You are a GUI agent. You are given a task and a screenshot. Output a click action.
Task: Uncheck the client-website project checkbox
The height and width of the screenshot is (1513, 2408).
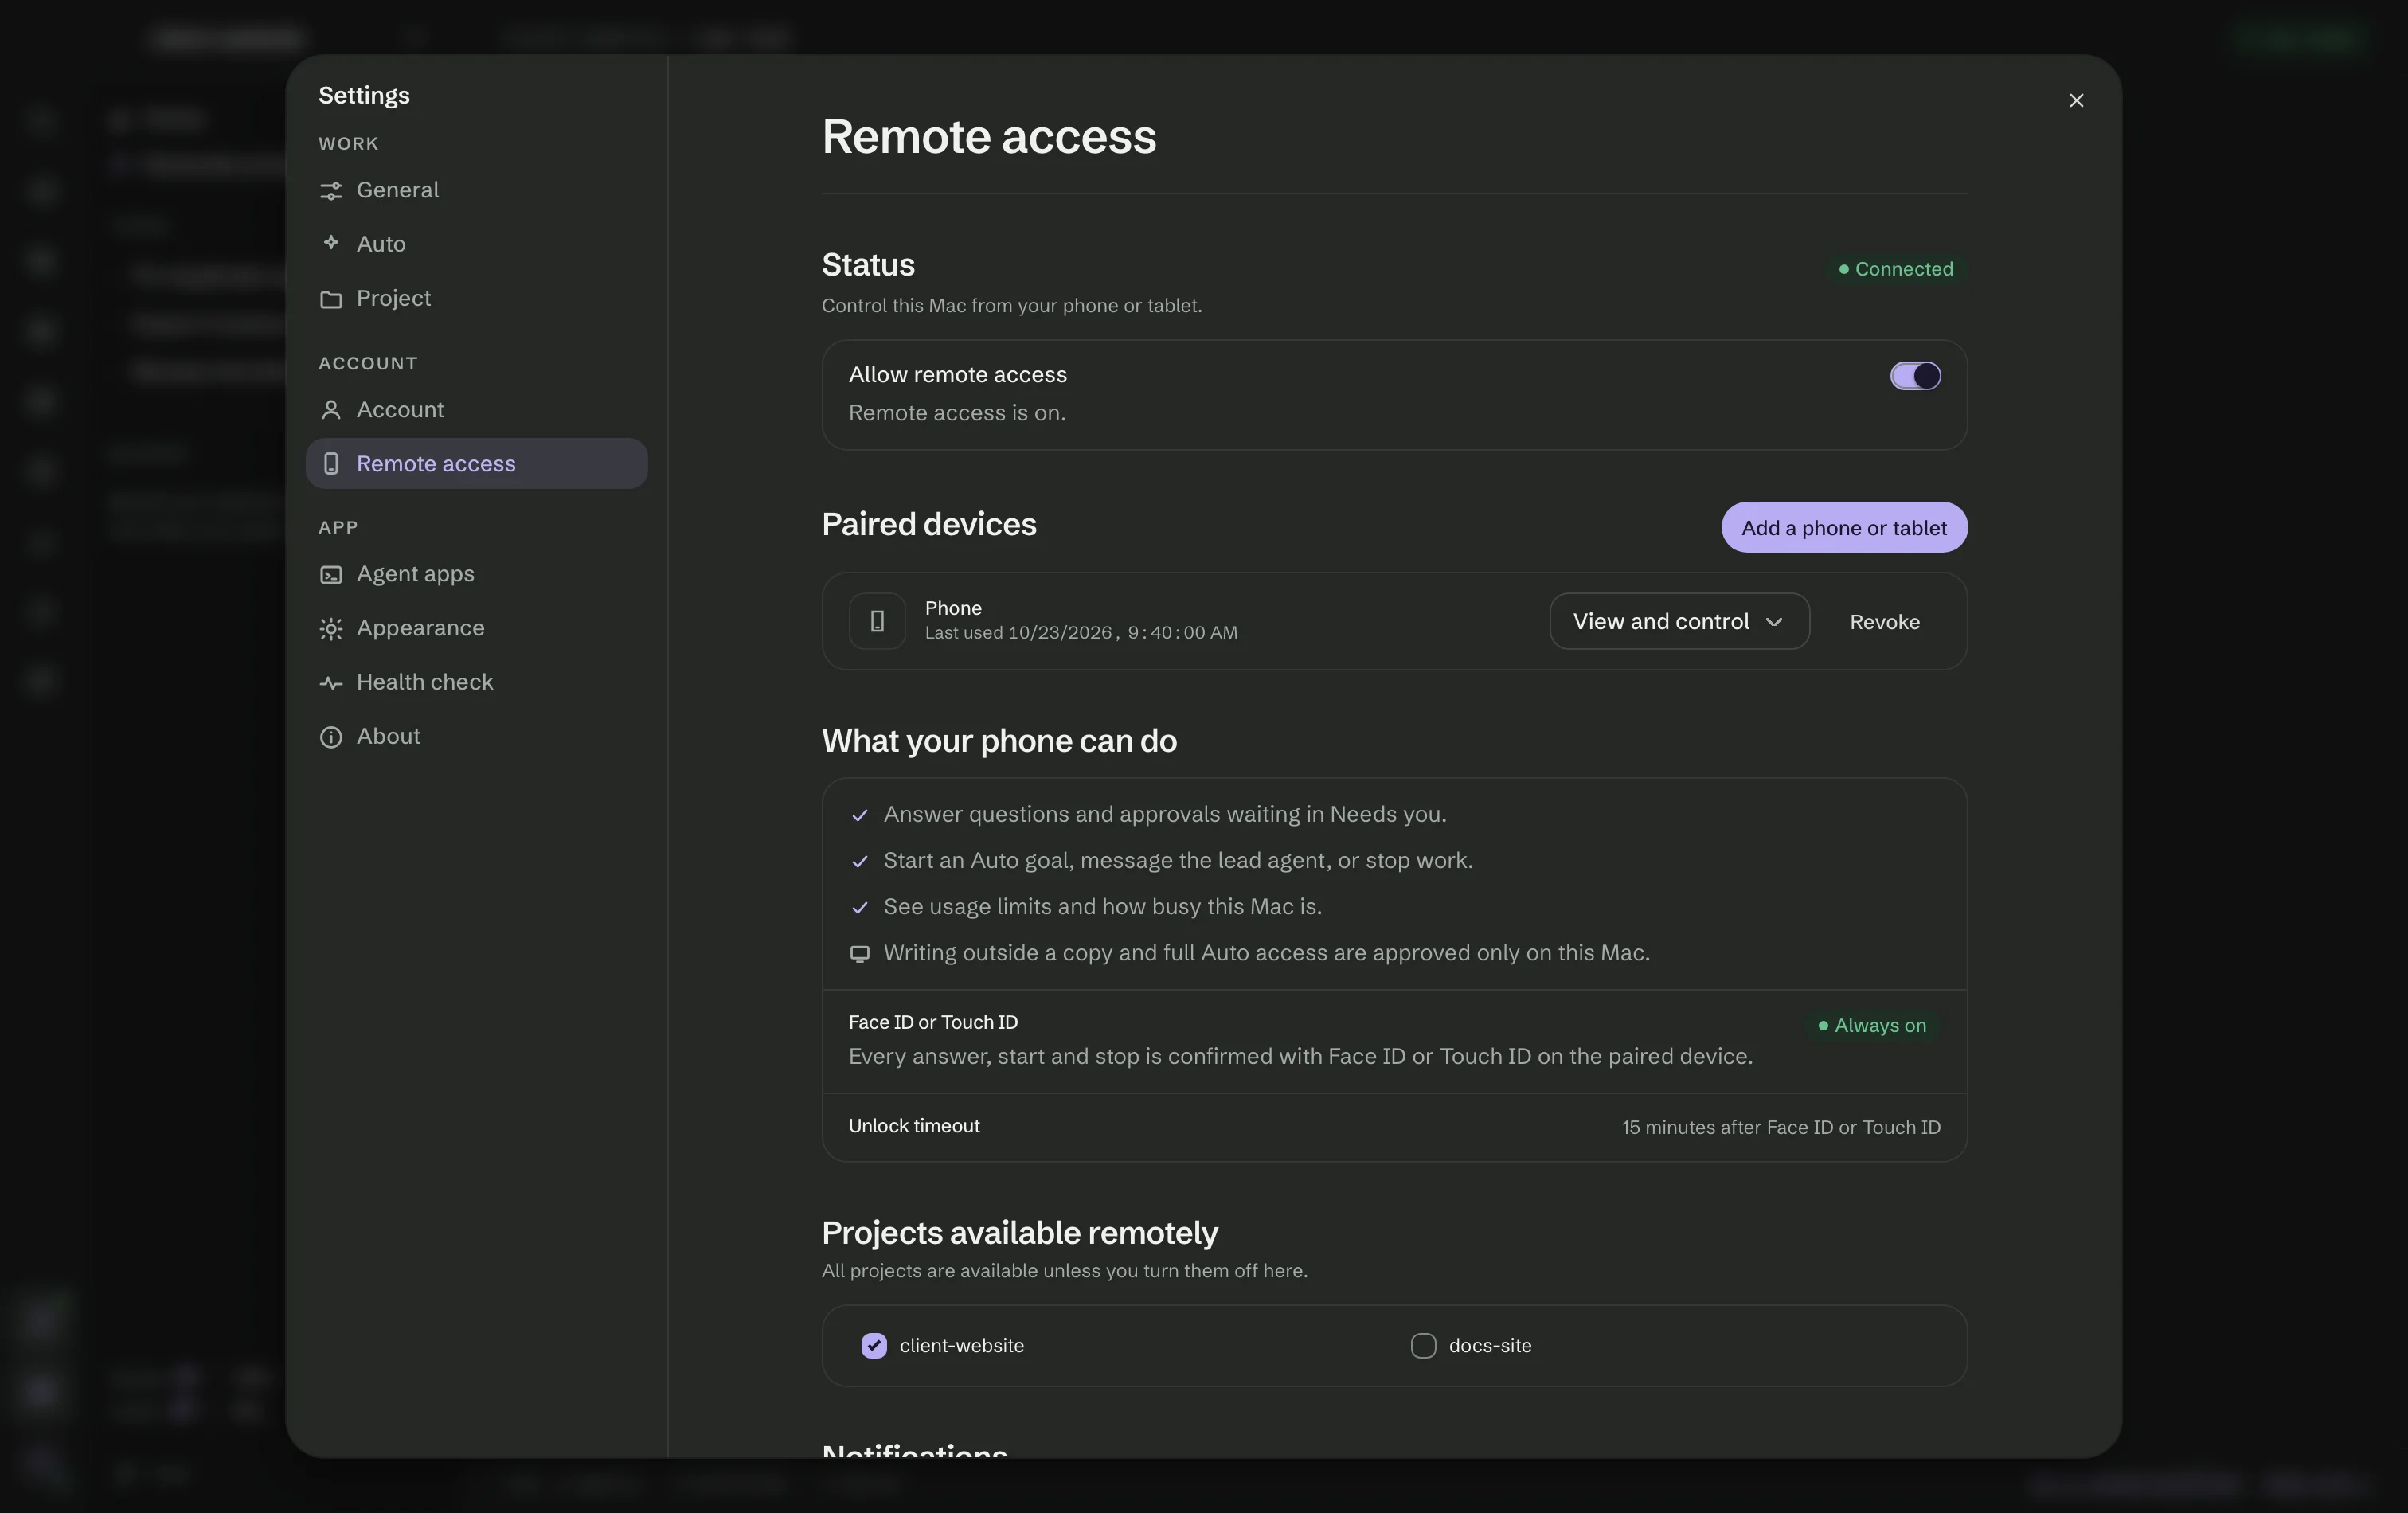click(874, 1346)
